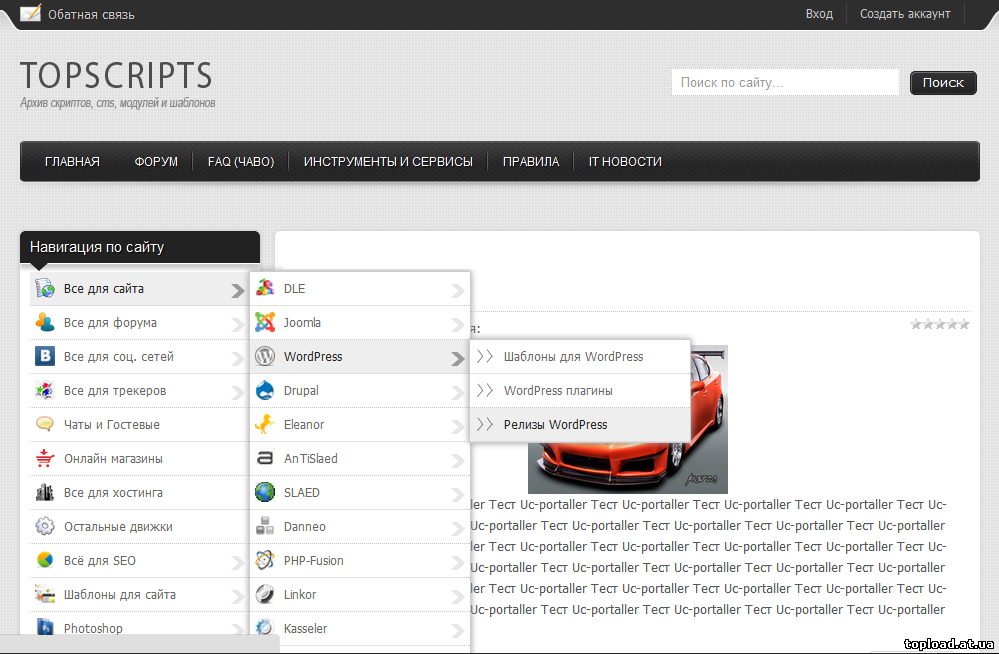The image size is (999, 654).
Task: Click the Linkor text in submenu
Action: pos(299,594)
